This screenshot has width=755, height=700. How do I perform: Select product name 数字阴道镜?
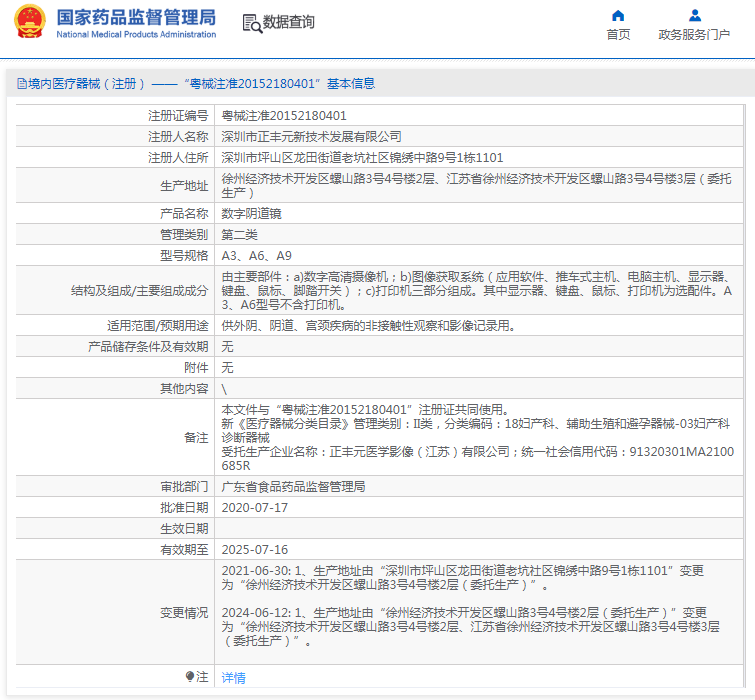coord(251,213)
